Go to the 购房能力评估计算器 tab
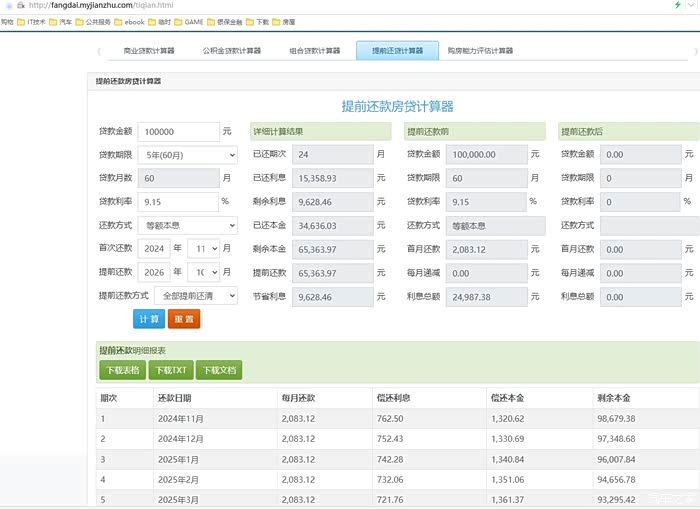This screenshot has width=700, height=509. 479,51
